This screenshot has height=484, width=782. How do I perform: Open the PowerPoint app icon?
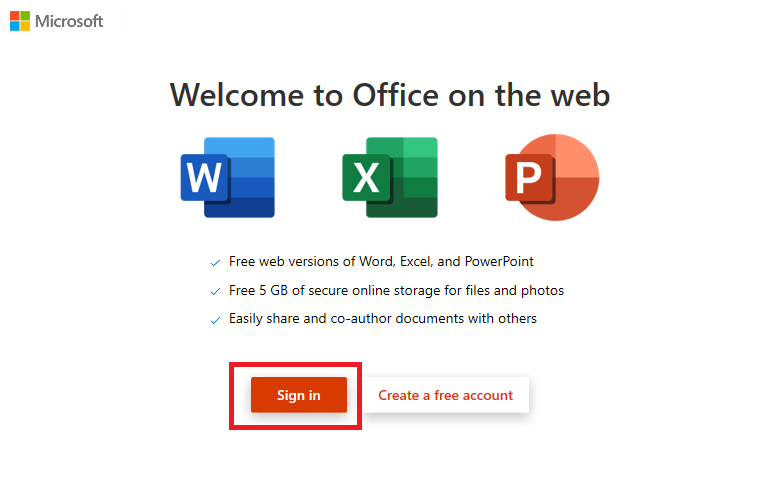[552, 177]
